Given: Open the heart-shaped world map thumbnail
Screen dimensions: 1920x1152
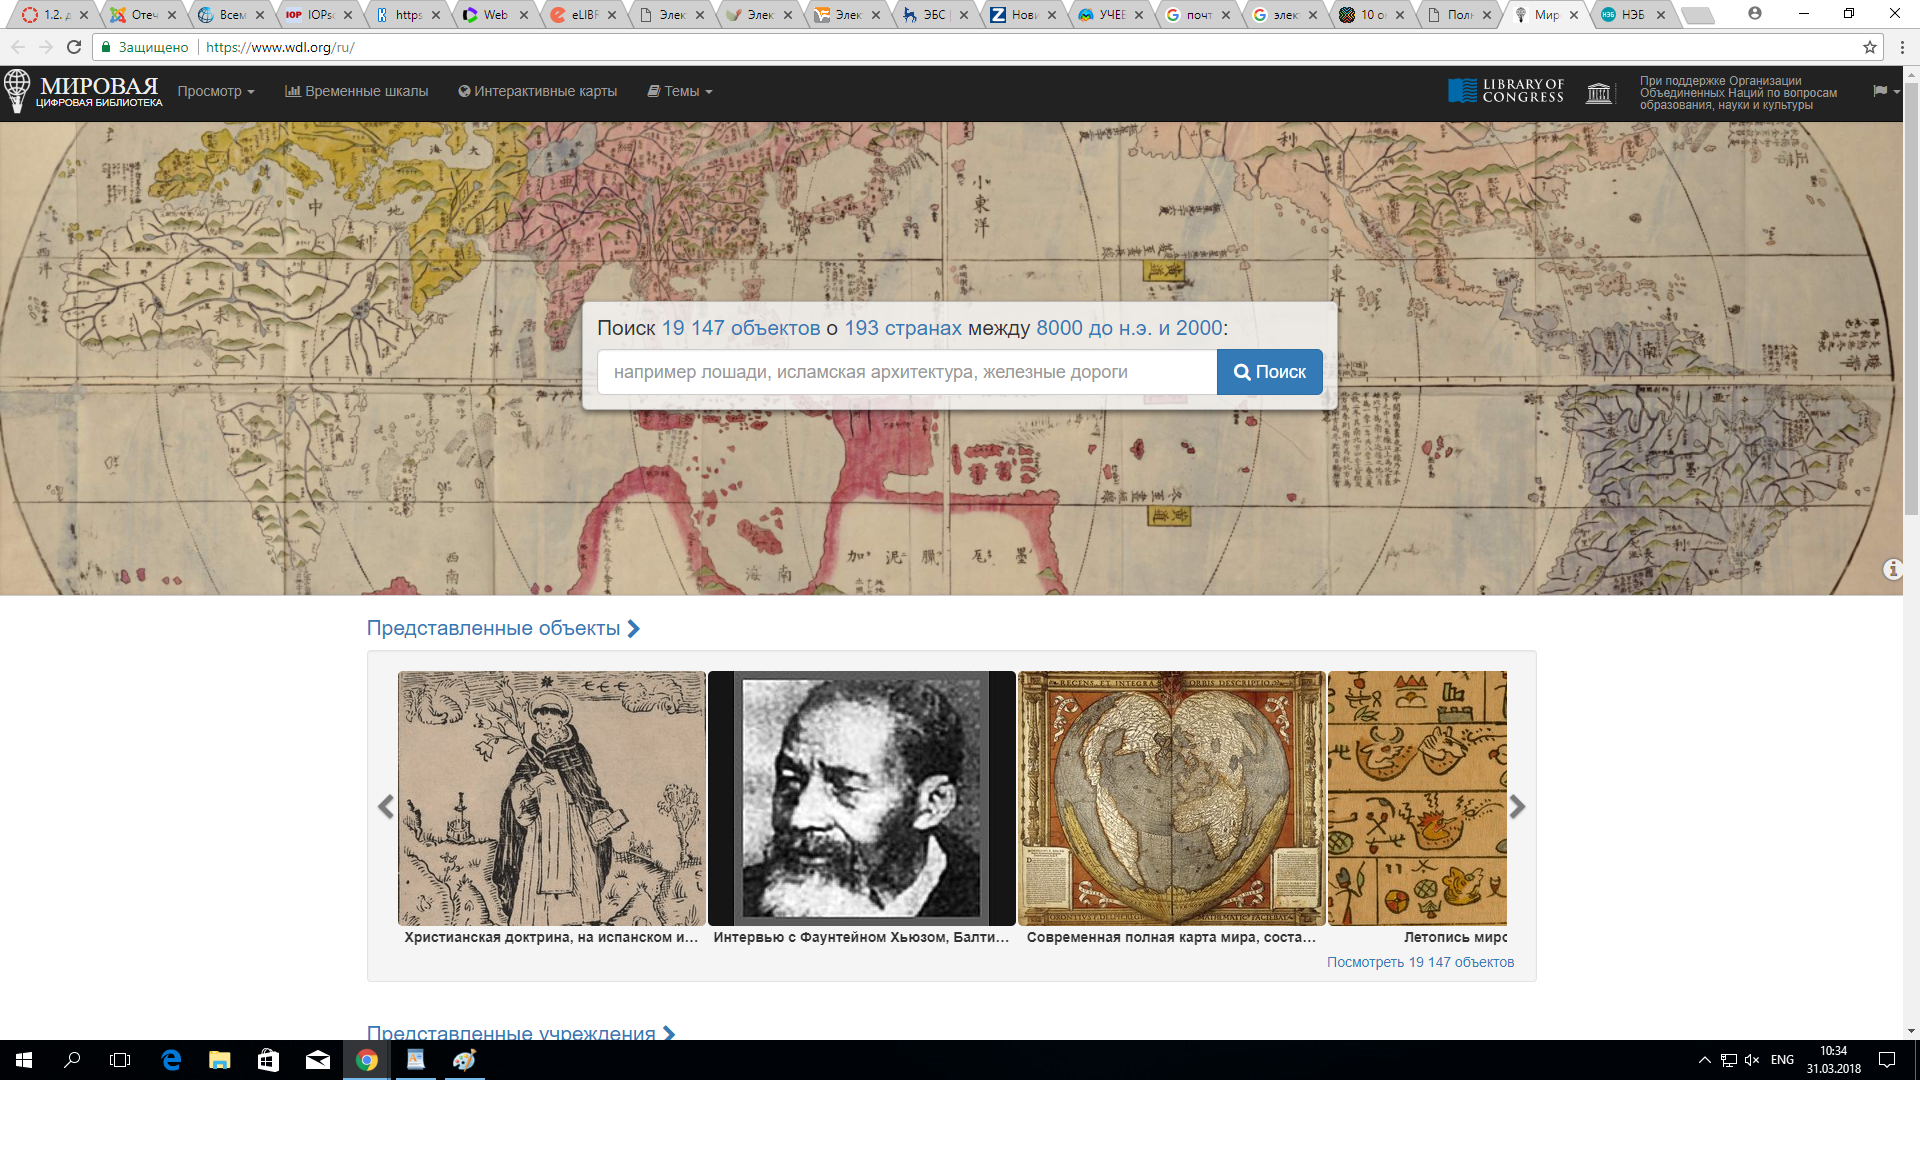Looking at the screenshot, I should pyautogui.click(x=1171, y=798).
